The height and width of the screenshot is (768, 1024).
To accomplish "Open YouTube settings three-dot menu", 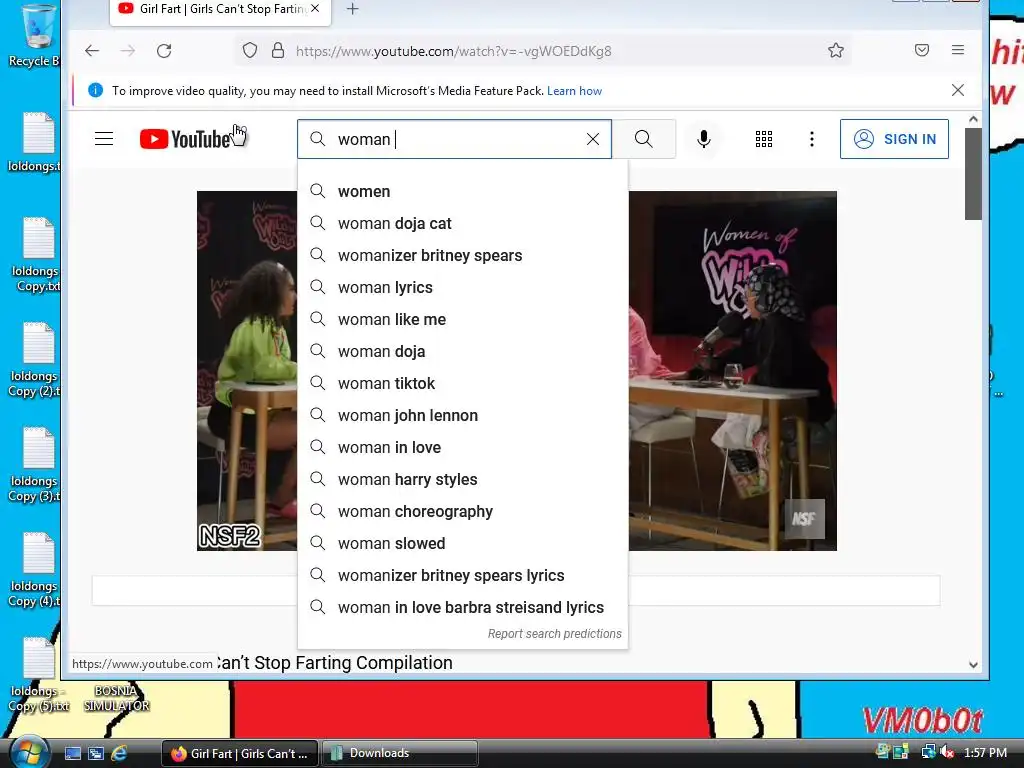I will point(812,138).
